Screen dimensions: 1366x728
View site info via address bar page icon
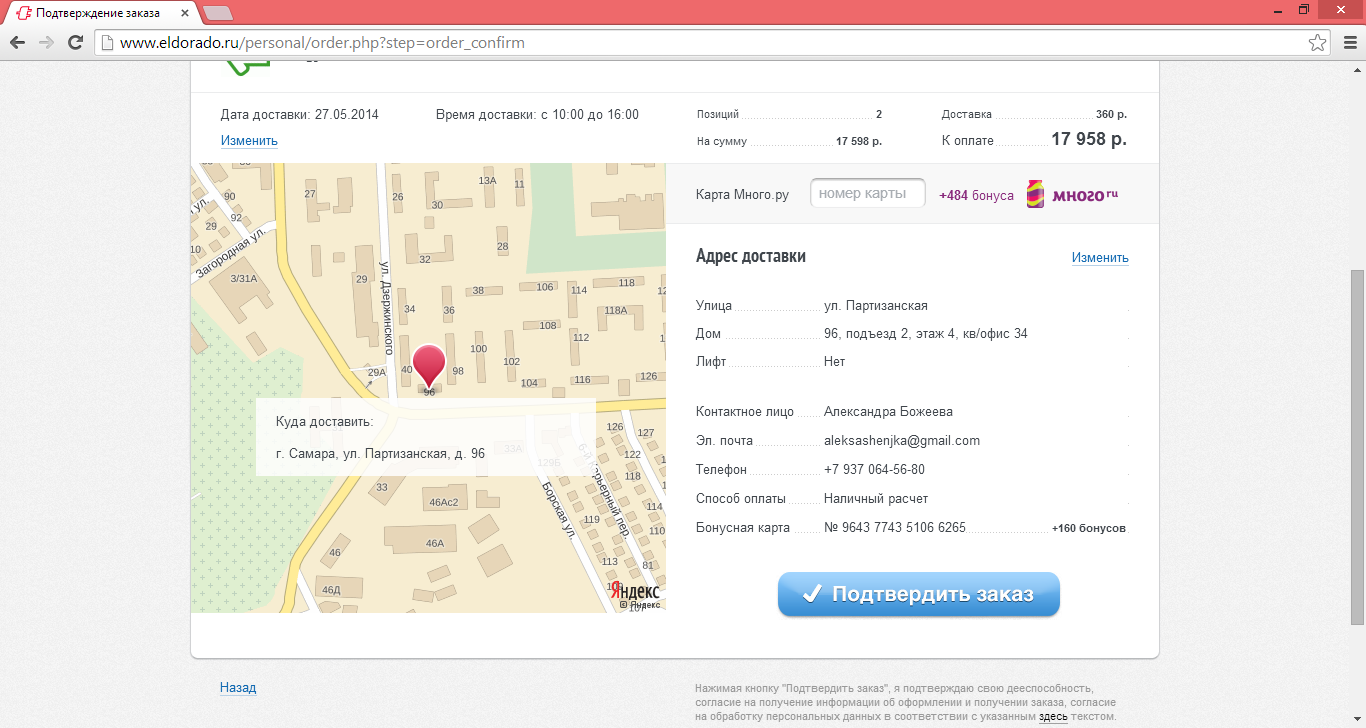click(x=106, y=43)
